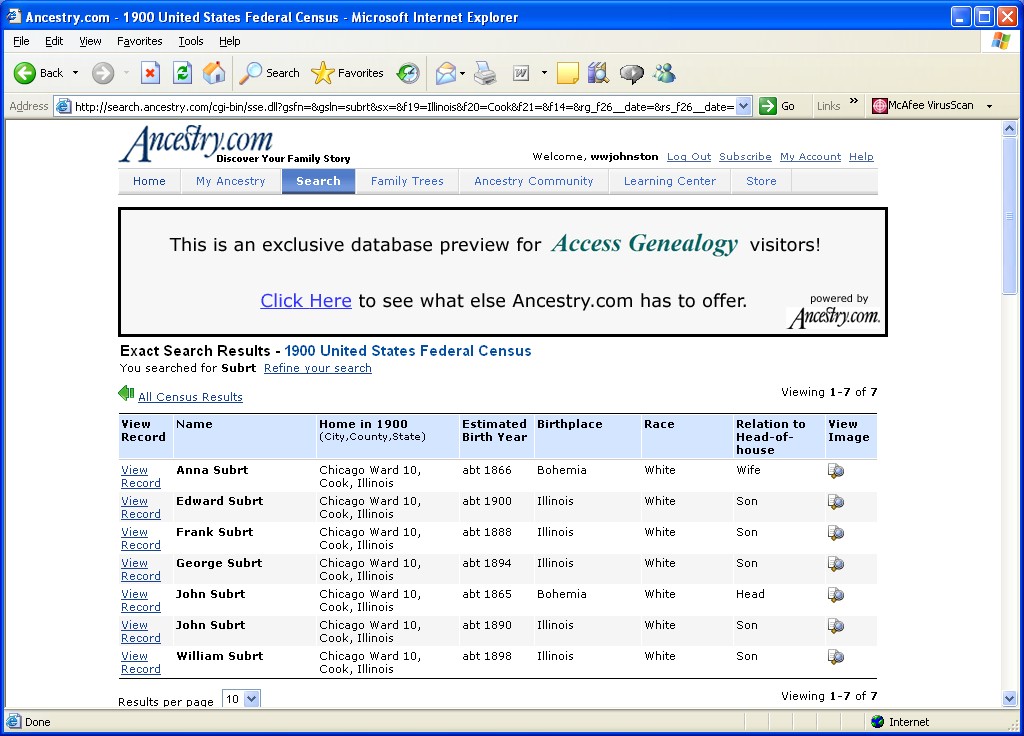Viewport: 1024px width, 736px height.
Task: Open the History clock icon
Action: (x=408, y=73)
